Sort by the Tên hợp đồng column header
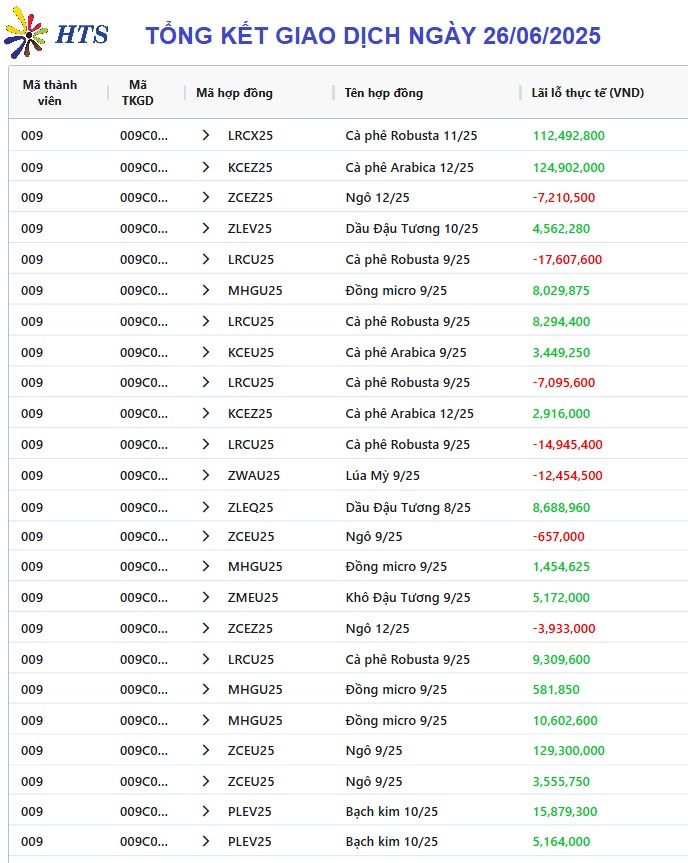This screenshot has height=863, width=688. coord(384,93)
